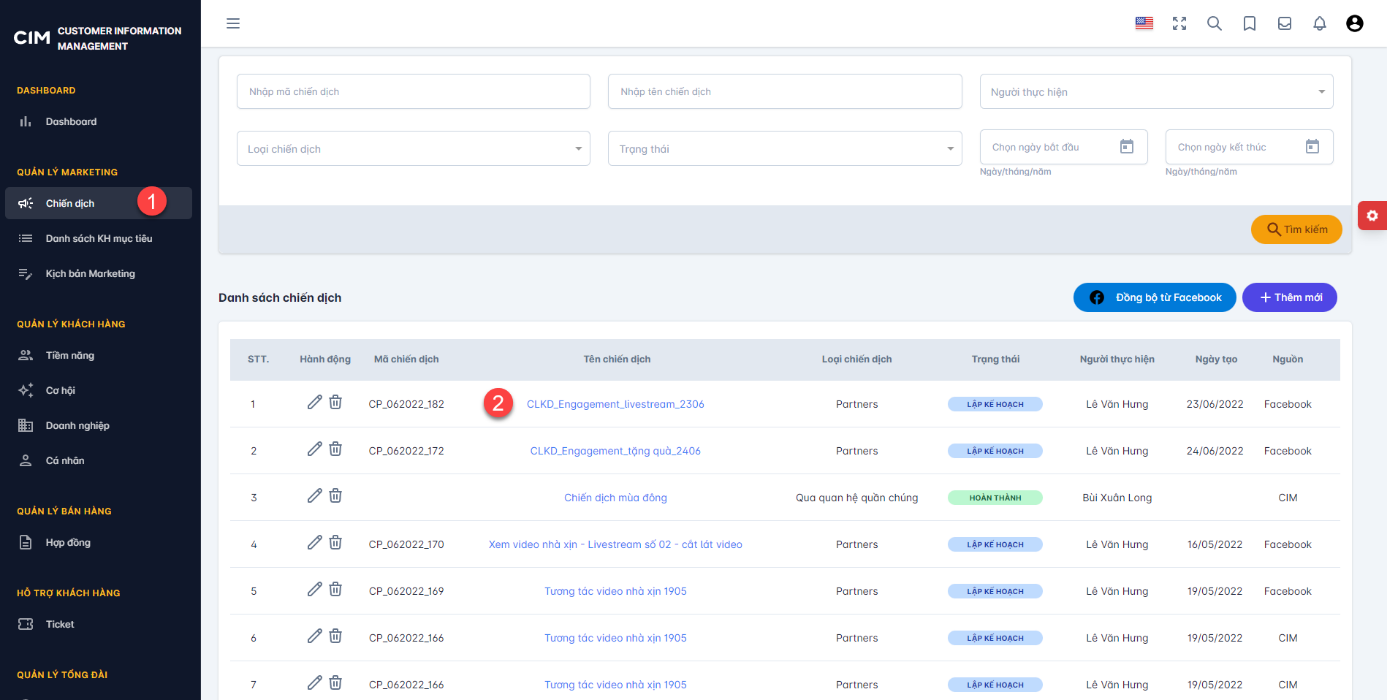Image resolution: width=1387 pixels, height=700 pixels.
Task: Go to Danh sách KH mục tiêu menu
Action: point(98,238)
